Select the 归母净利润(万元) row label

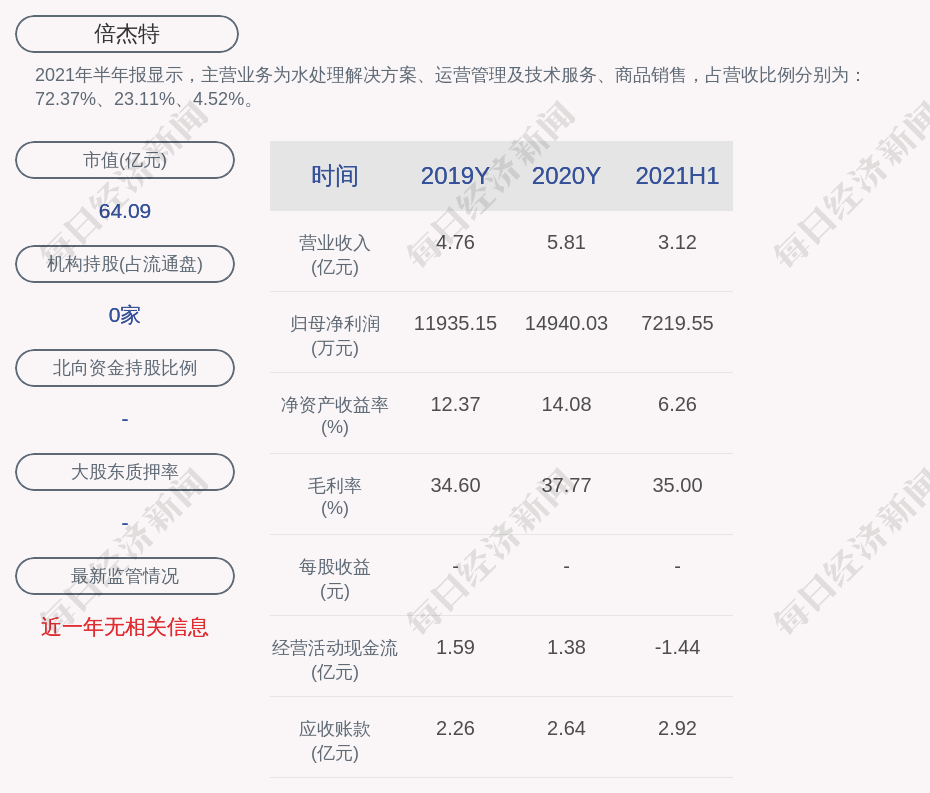tap(335, 336)
